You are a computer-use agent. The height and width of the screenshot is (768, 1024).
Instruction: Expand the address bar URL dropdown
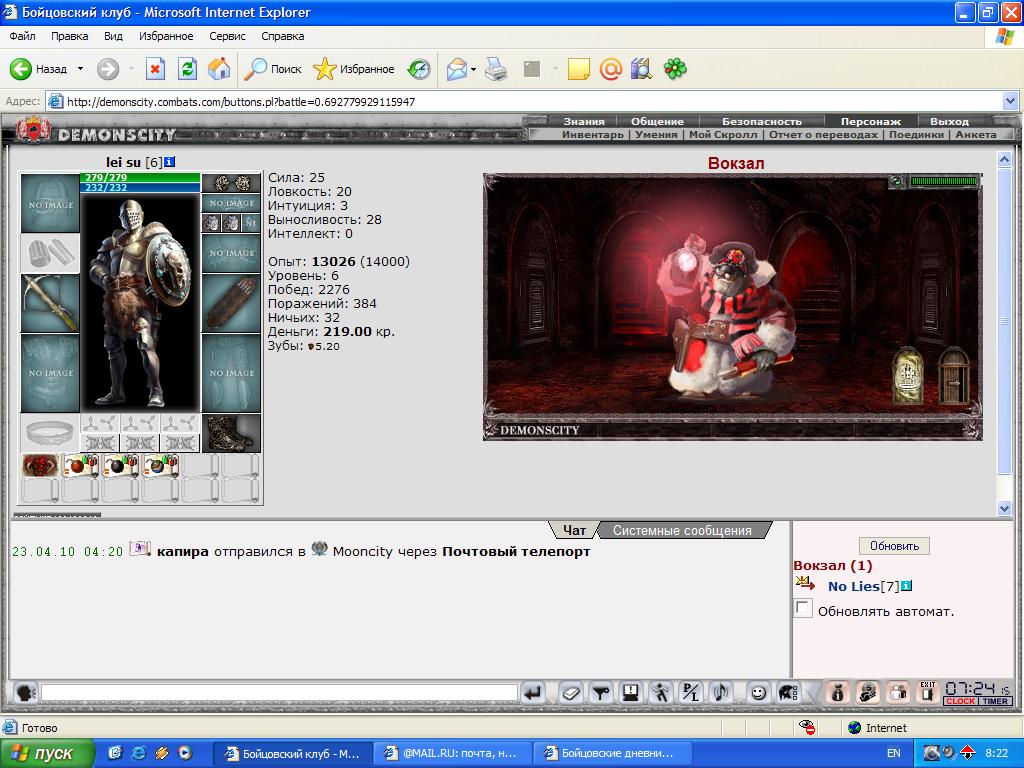click(1010, 101)
